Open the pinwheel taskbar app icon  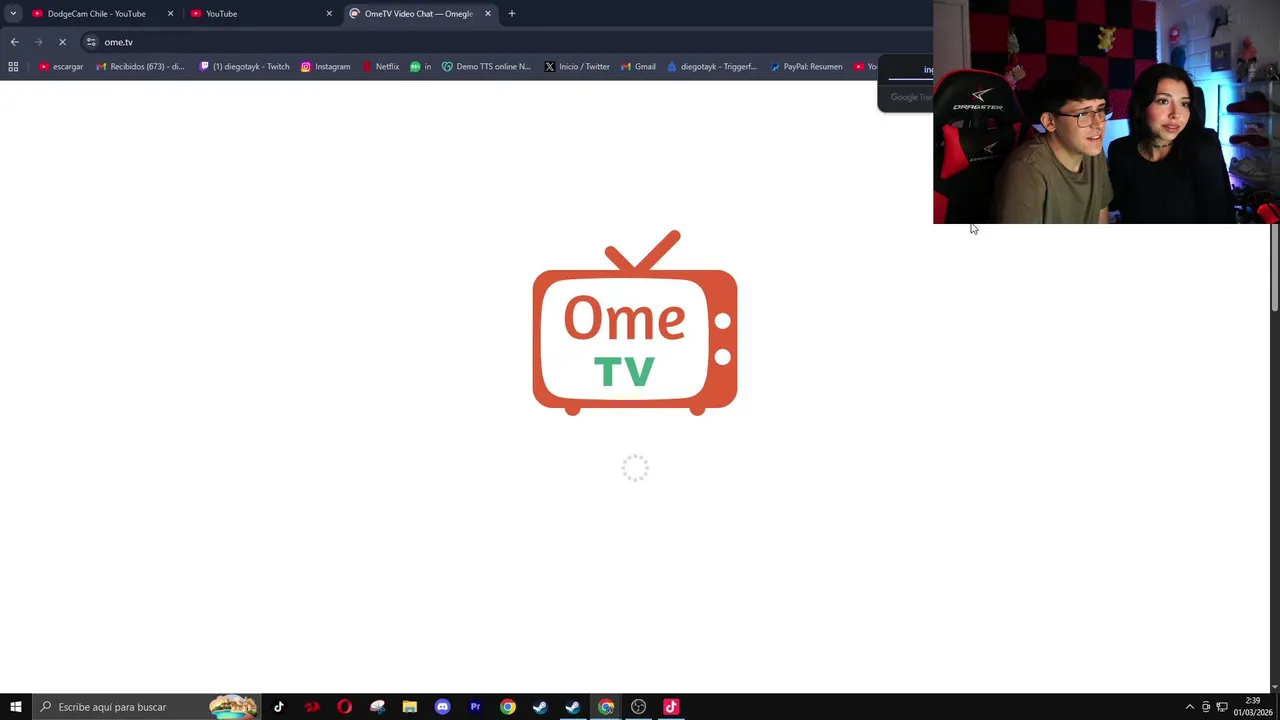tap(377, 707)
